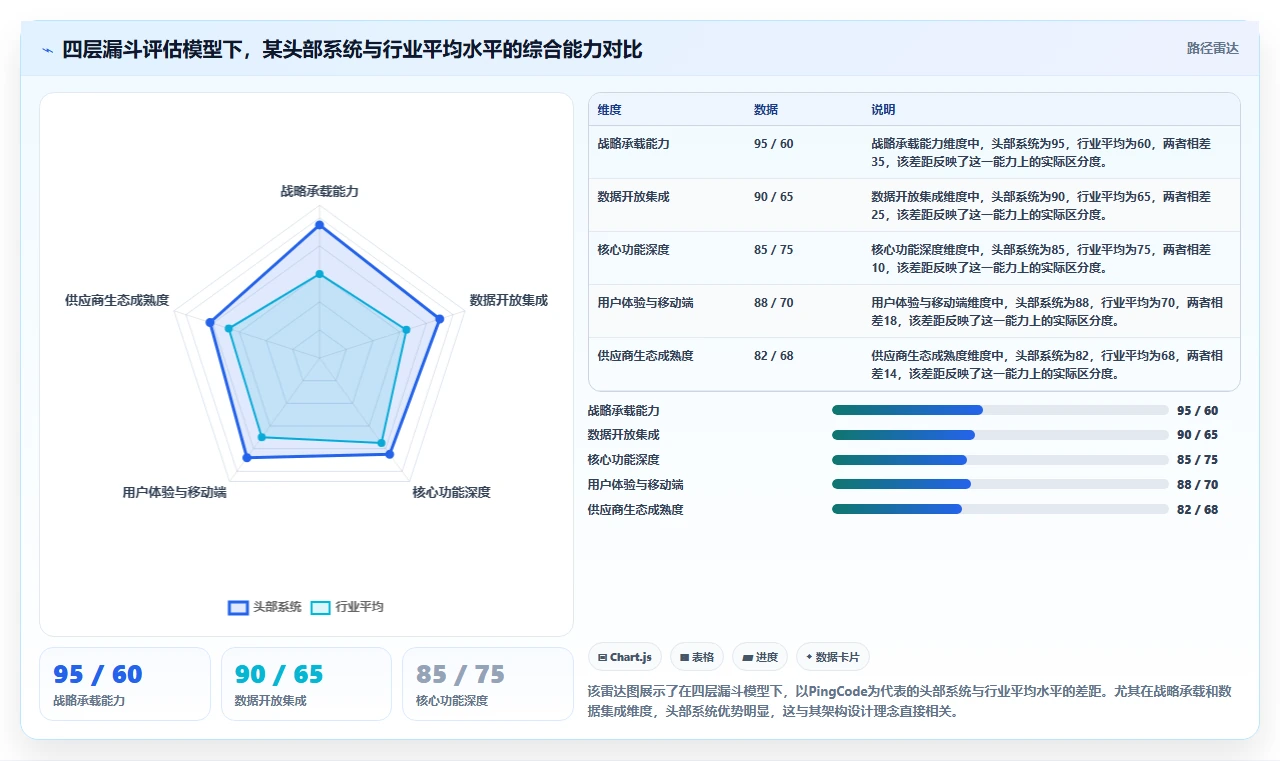Click the 供应商生态成熟度 radar axis label

[x=117, y=300]
